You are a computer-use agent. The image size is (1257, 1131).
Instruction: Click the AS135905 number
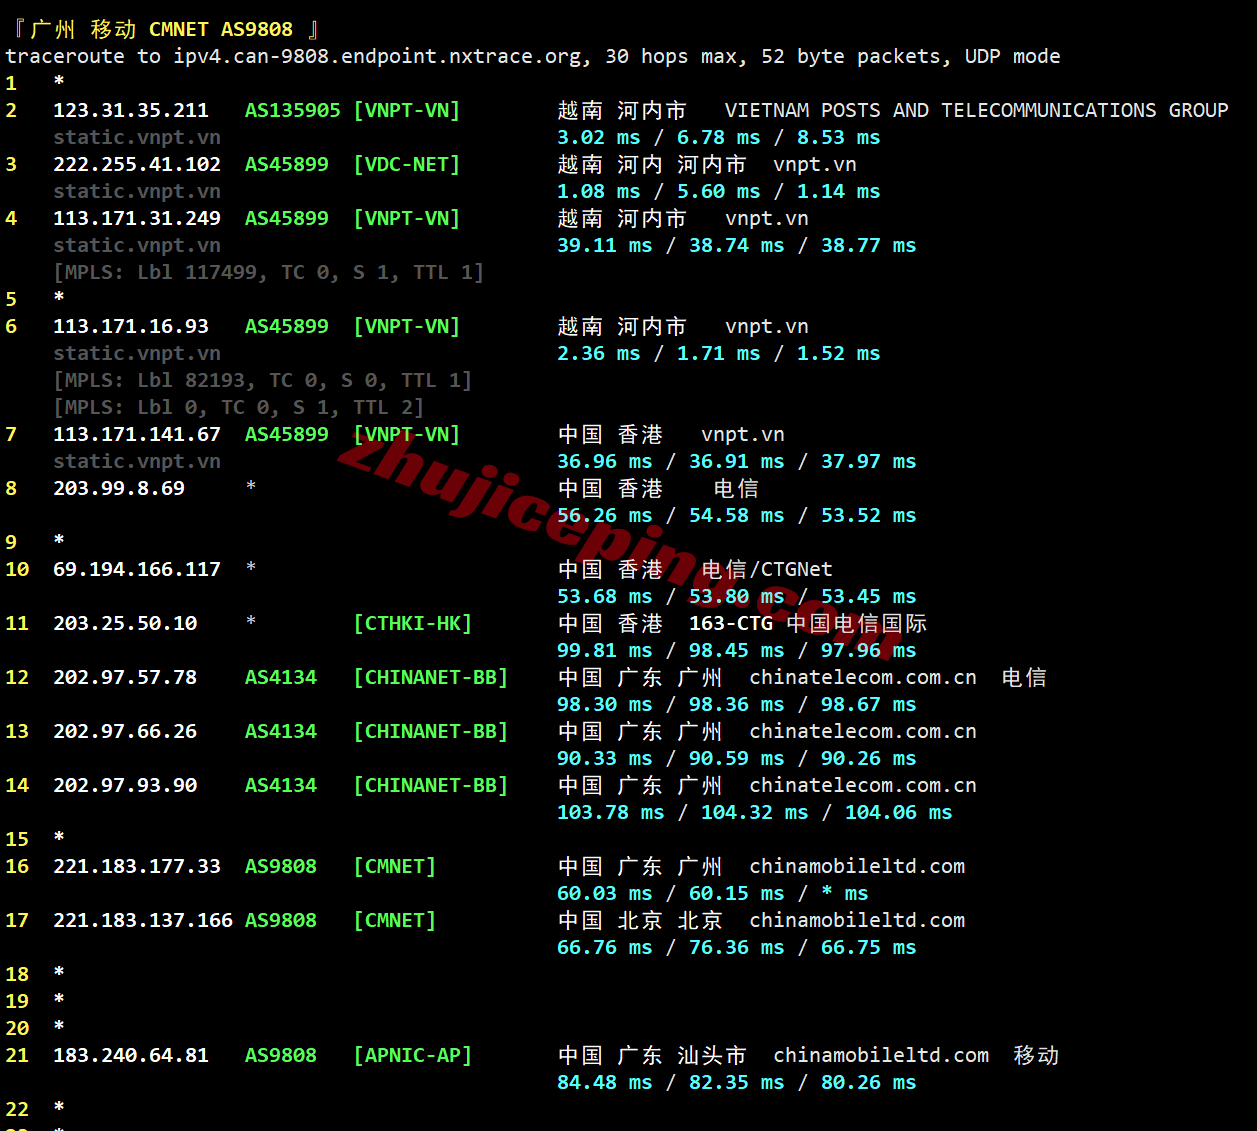coord(292,110)
